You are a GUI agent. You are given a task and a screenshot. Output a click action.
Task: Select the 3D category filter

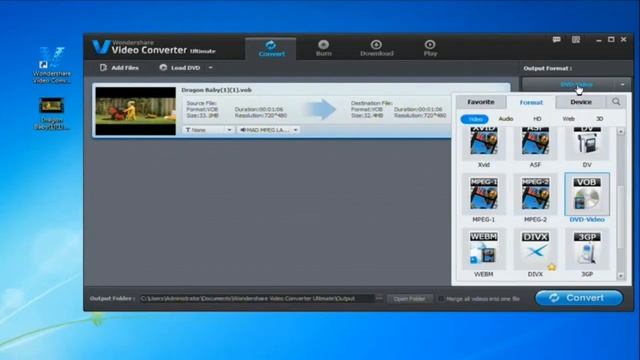(x=599, y=119)
